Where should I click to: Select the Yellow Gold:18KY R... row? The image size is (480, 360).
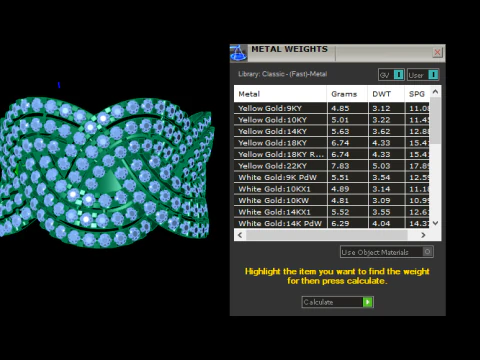tap(331, 154)
